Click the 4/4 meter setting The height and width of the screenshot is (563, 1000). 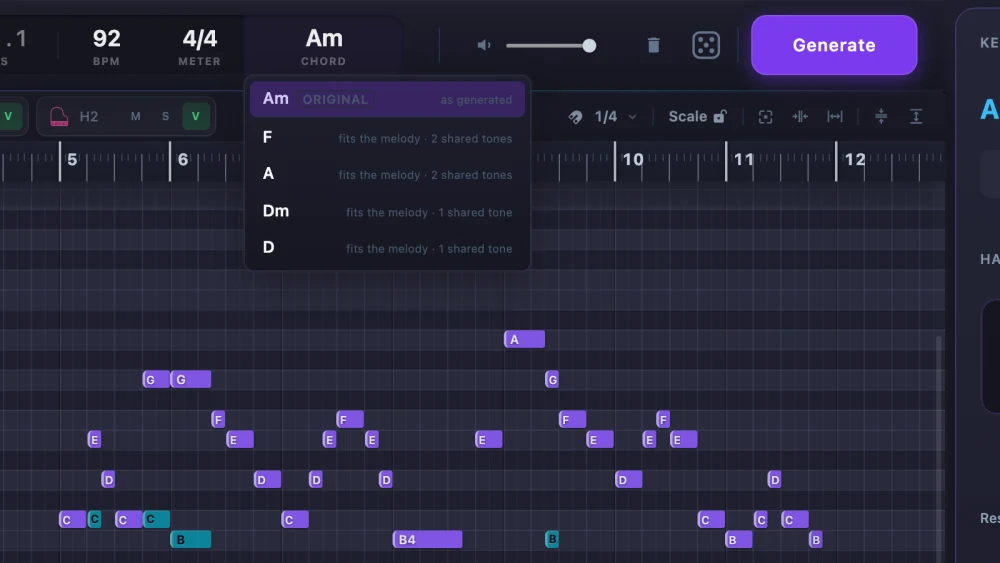coord(200,46)
